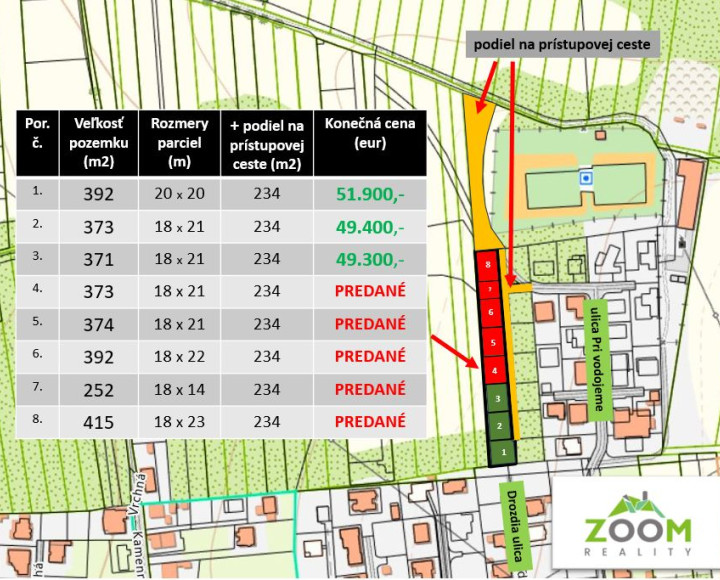Screen dimensions: 720x580
Task: Click the blue marker on the sports field
Action: pyautogui.click(x=586, y=178)
